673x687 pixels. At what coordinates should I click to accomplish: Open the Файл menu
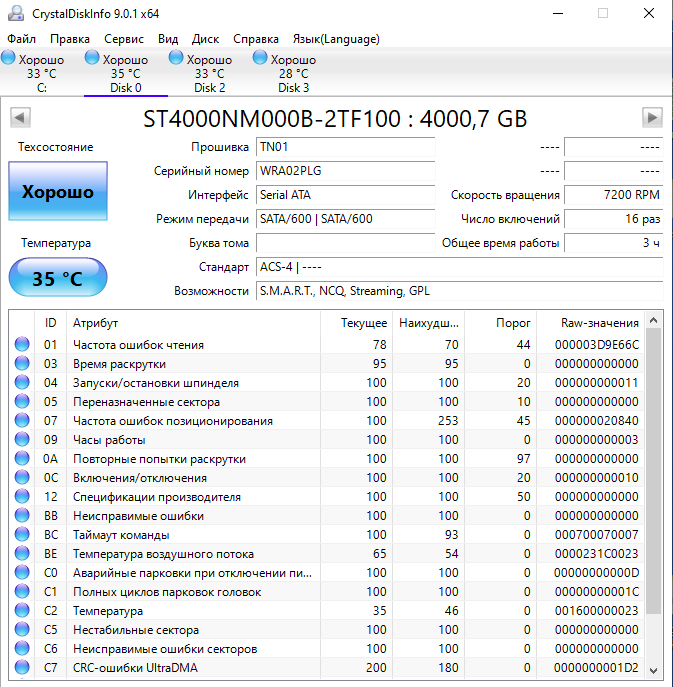pos(21,39)
